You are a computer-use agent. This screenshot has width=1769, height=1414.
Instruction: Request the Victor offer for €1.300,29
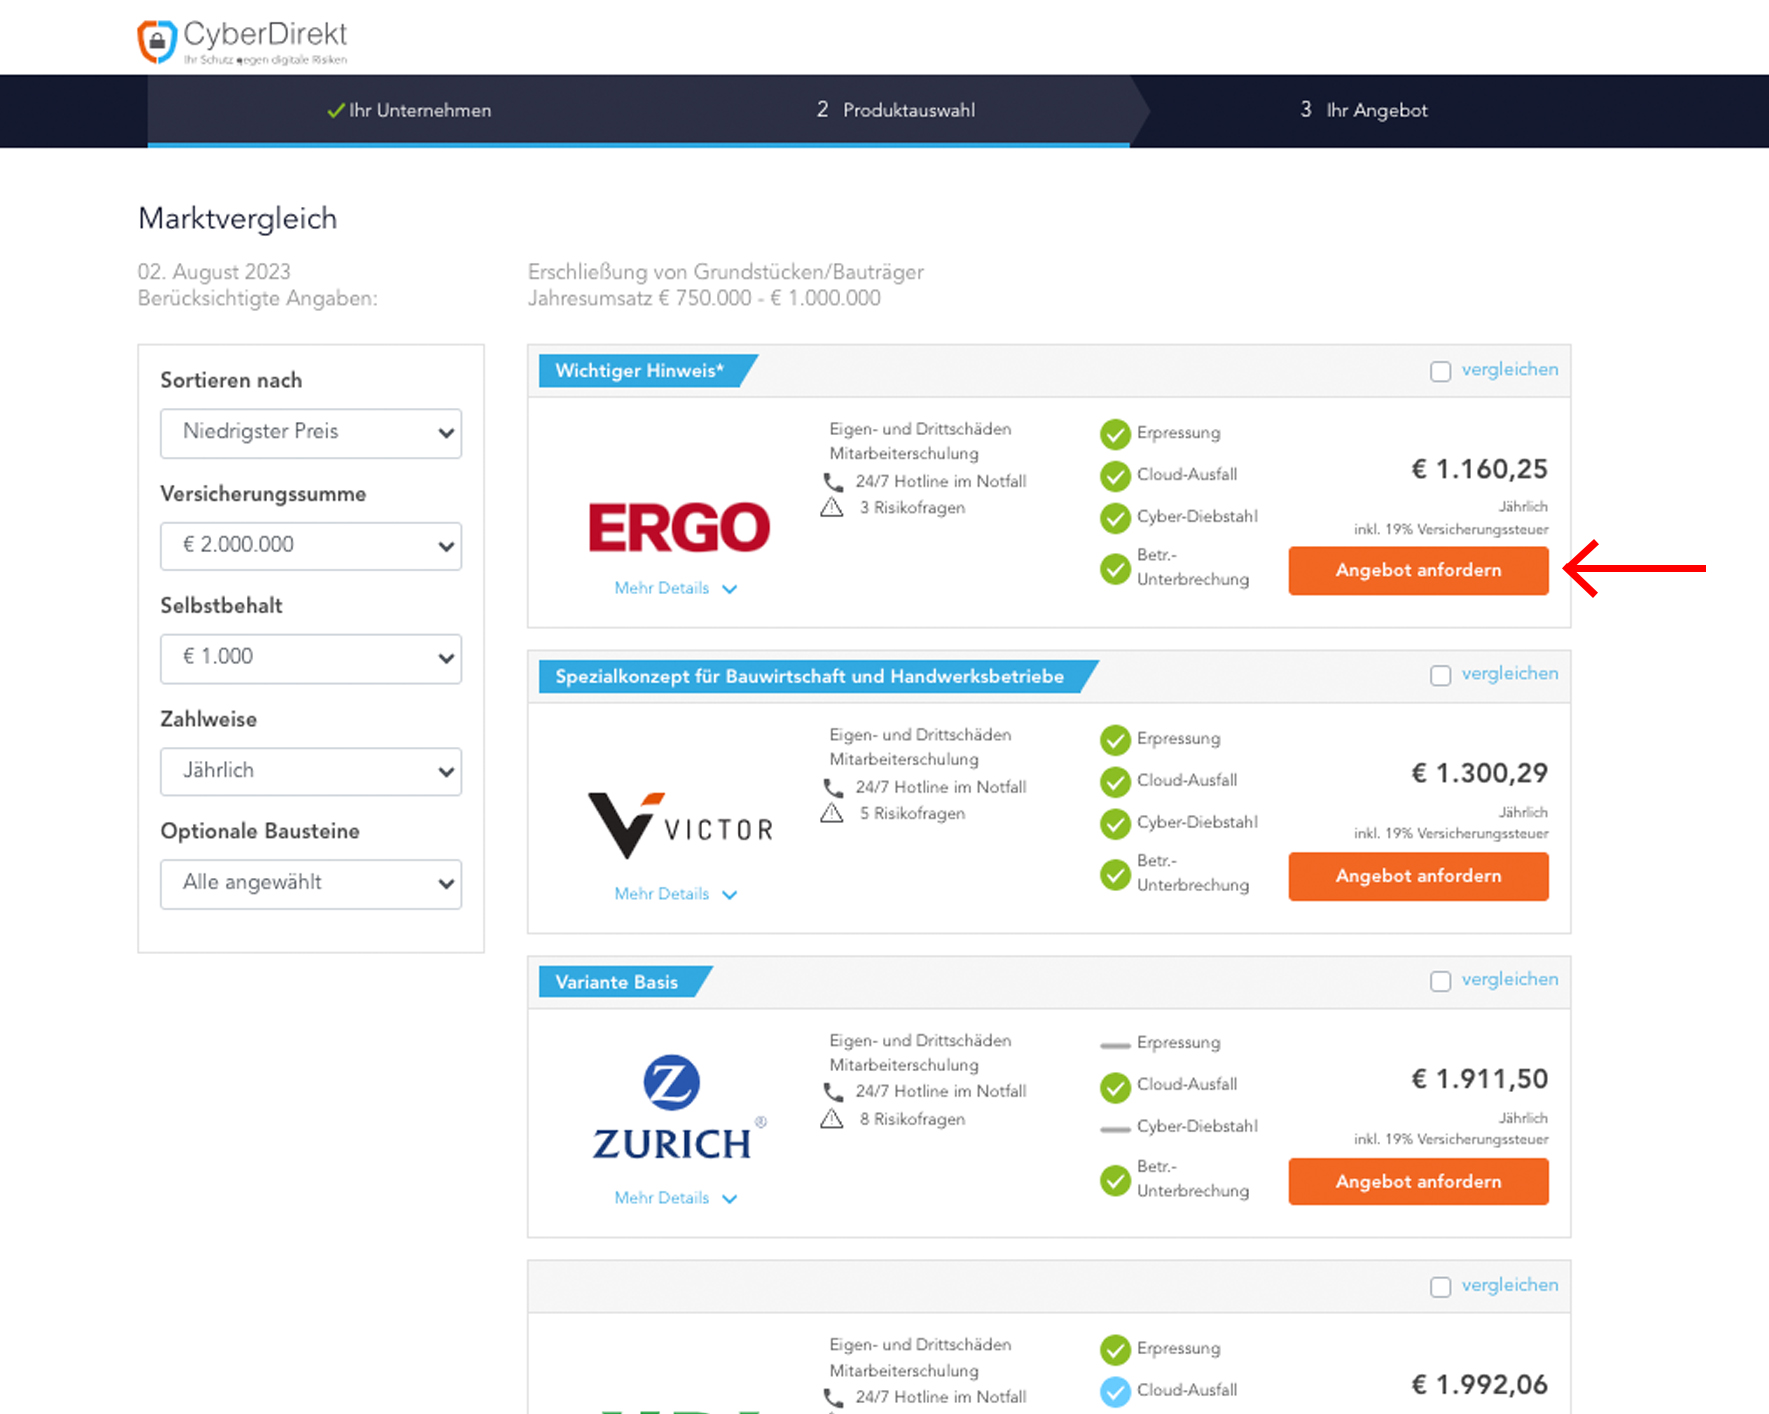point(1418,876)
